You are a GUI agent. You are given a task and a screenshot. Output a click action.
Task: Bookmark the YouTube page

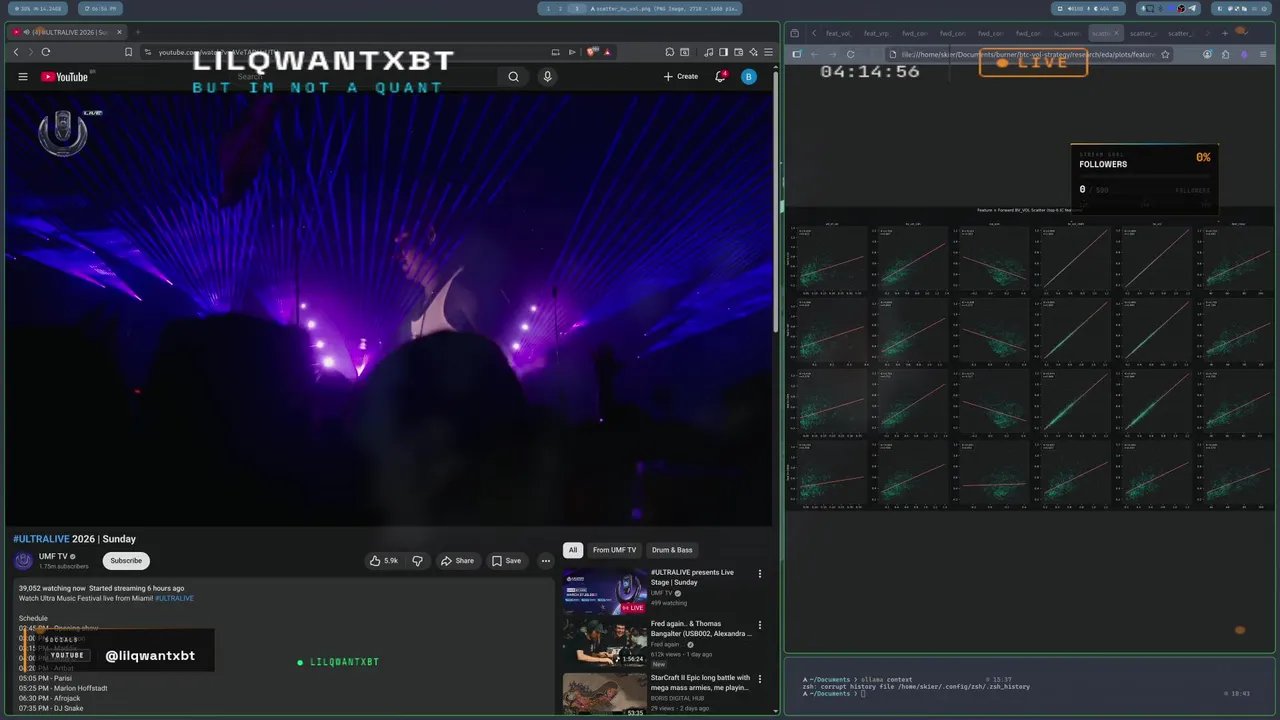tap(128, 52)
